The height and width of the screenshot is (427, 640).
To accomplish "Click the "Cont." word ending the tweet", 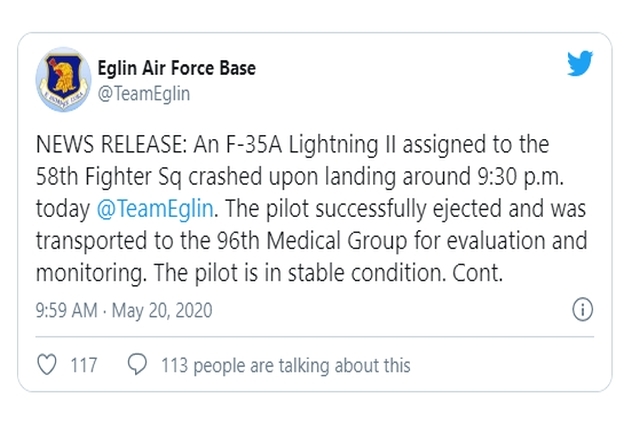I will click(478, 273).
